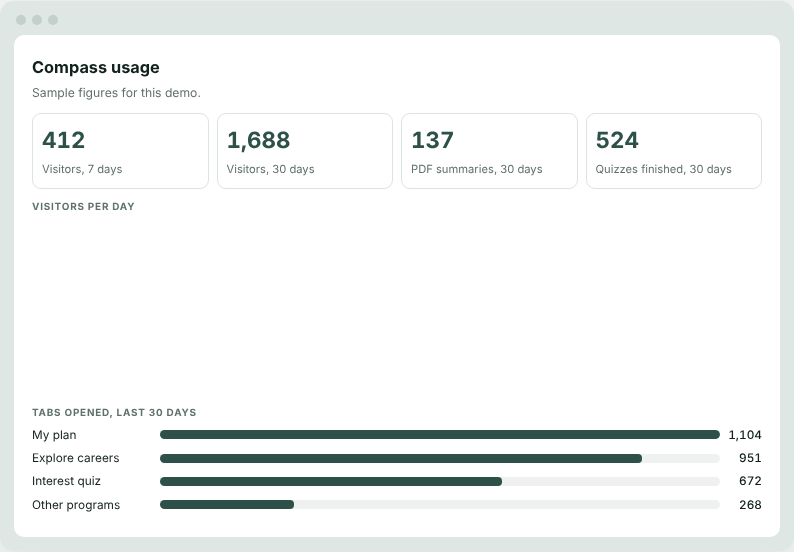This screenshot has width=794, height=552.
Task: Click the Other programs progress bar
Action: click(440, 504)
